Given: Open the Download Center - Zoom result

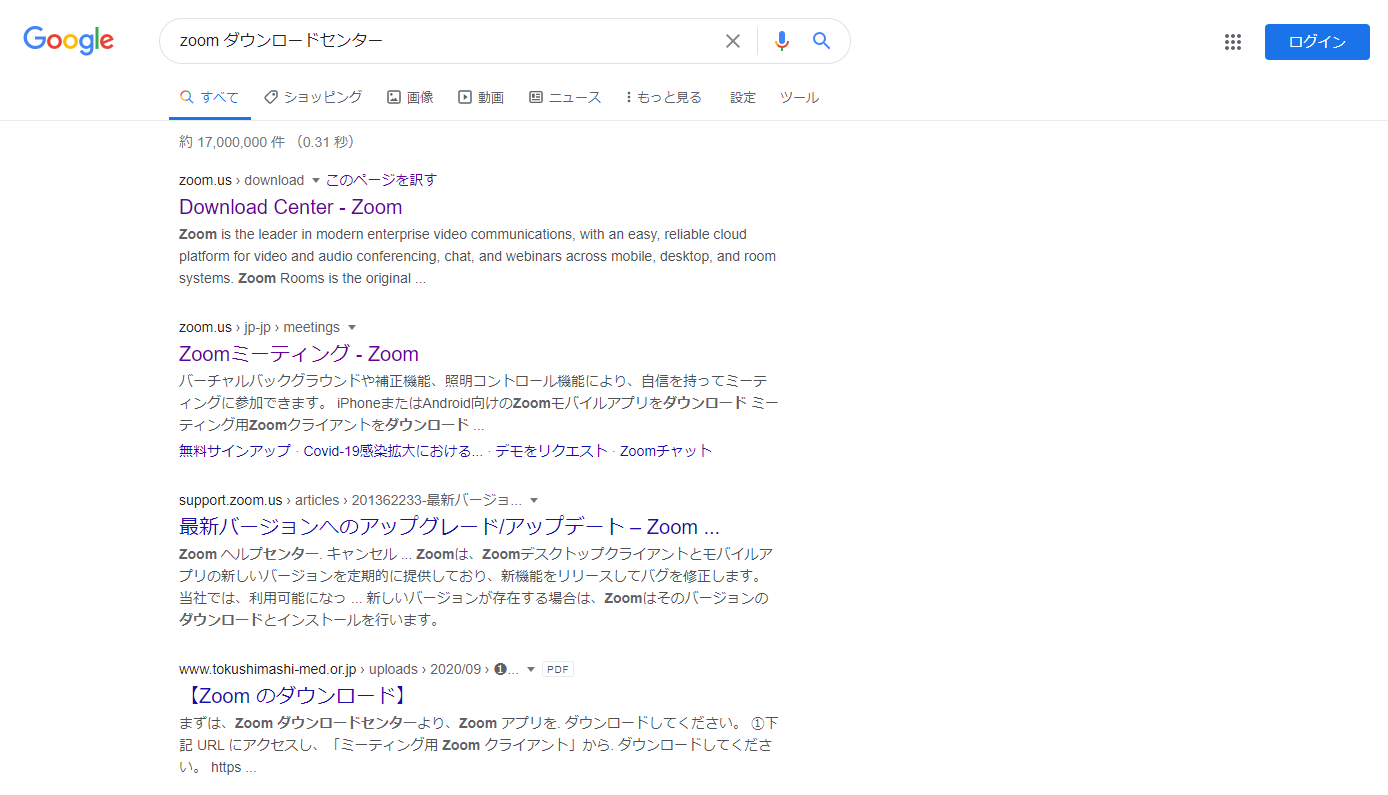Looking at the screenshot, I should (291, 207).
